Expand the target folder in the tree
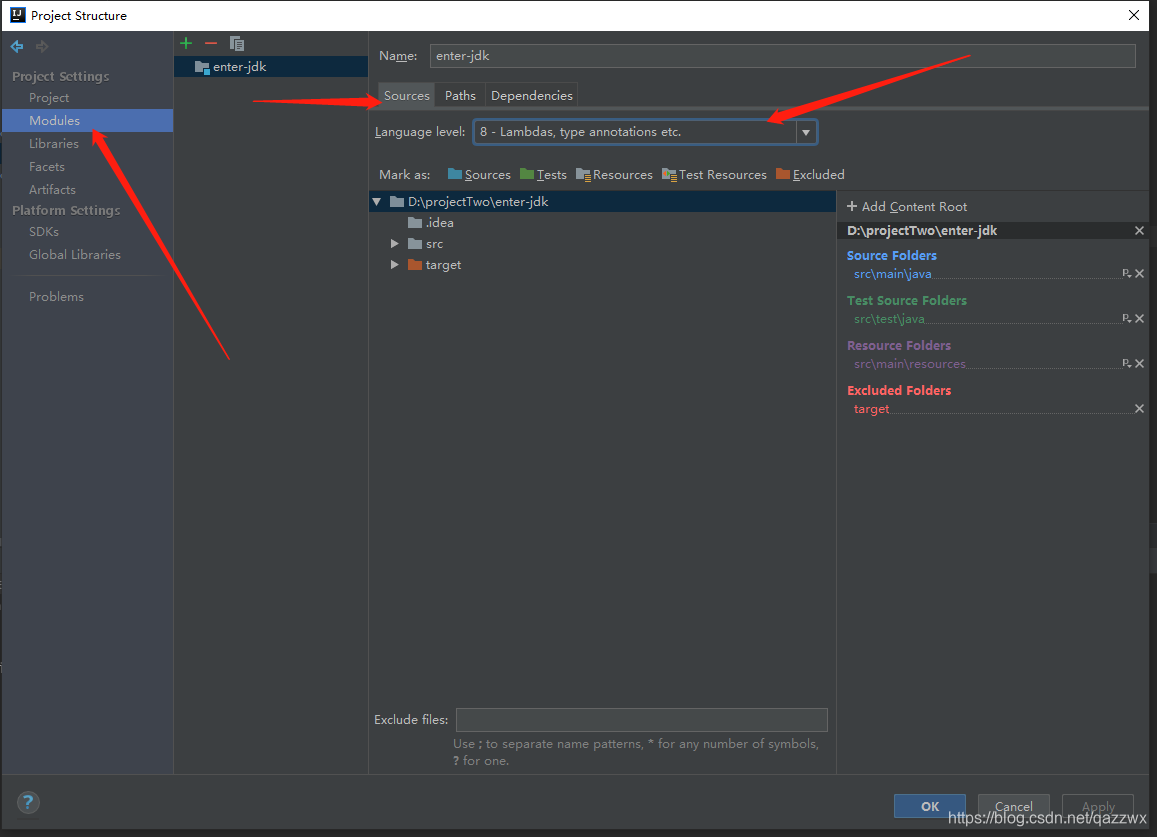 (x=394, y=264)
